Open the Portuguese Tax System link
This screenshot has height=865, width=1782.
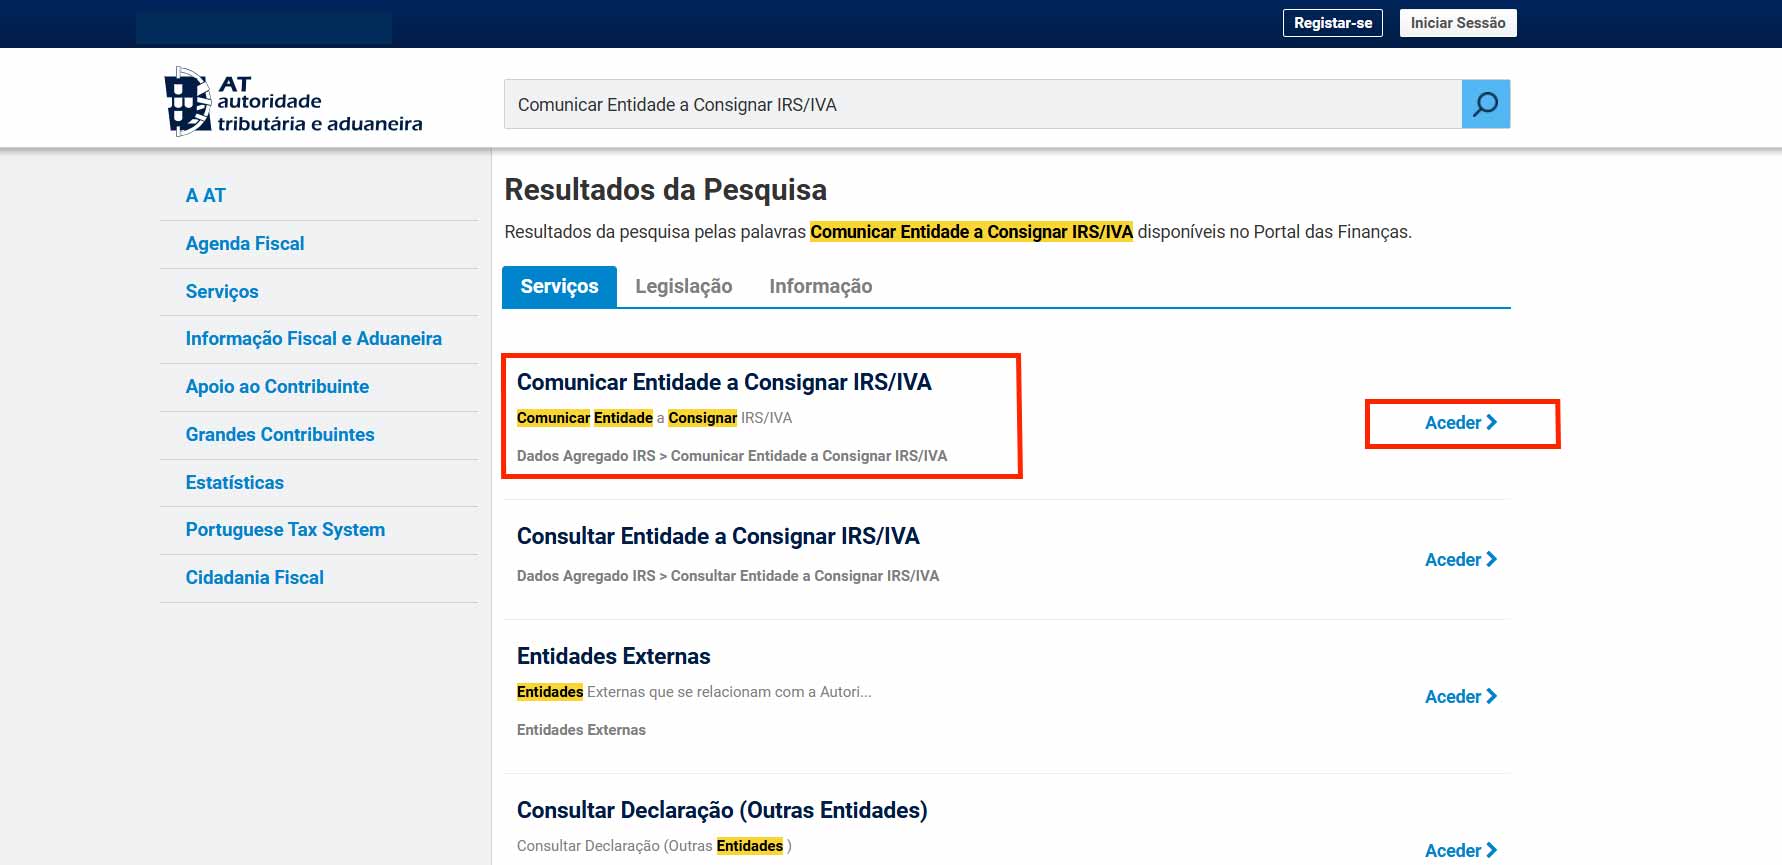[285, 530]
